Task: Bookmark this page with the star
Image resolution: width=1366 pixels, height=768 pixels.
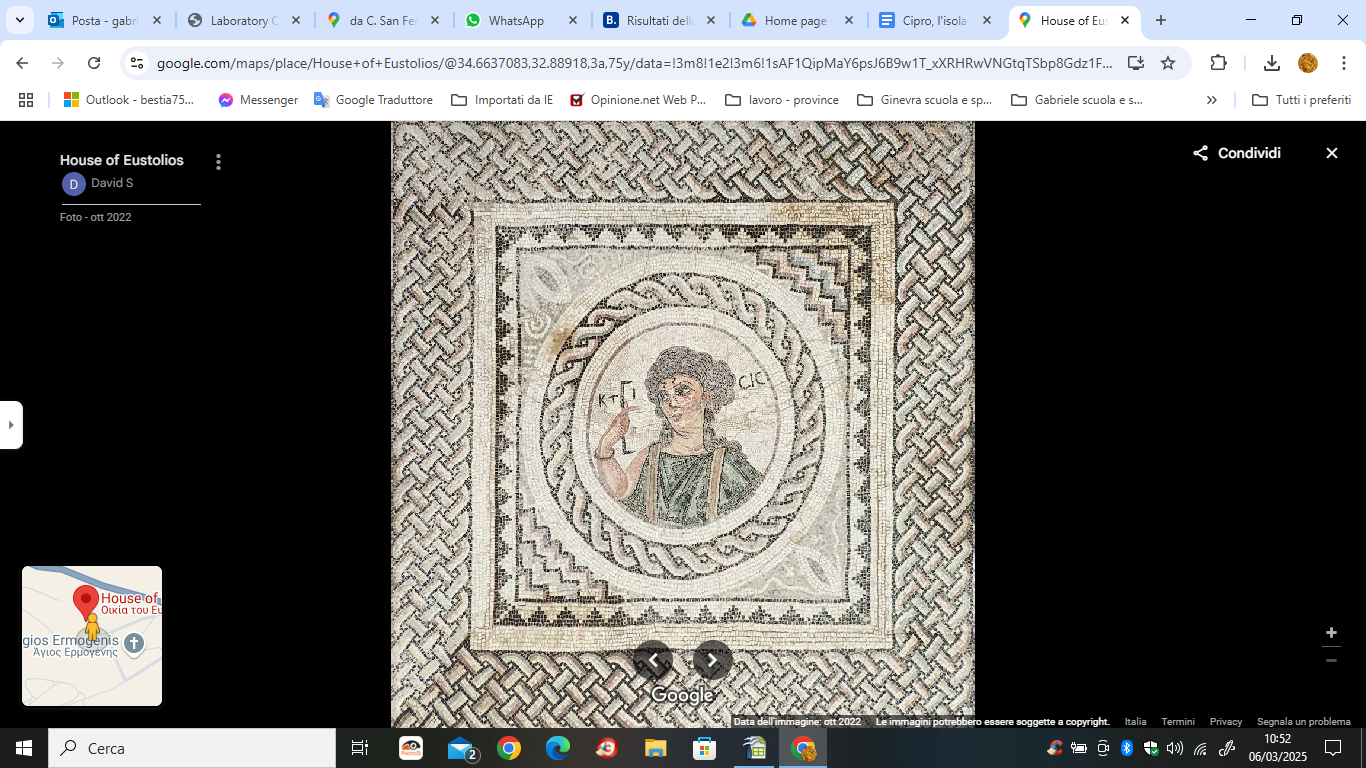Action: 1167,63
